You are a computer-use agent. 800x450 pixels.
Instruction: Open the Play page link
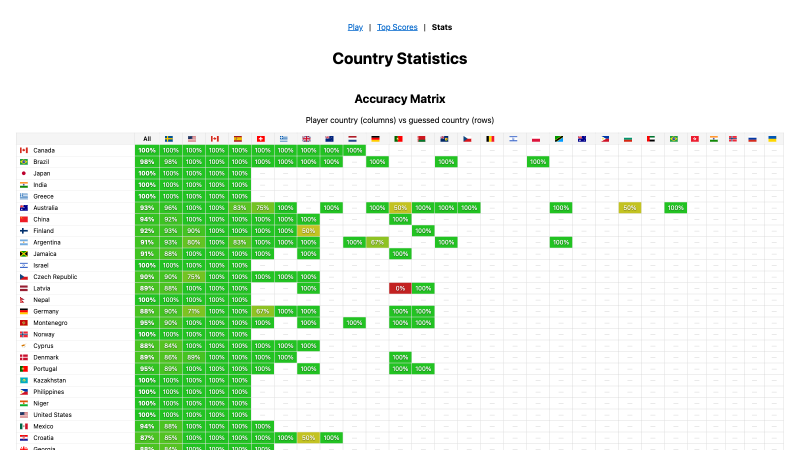point(355,27)
